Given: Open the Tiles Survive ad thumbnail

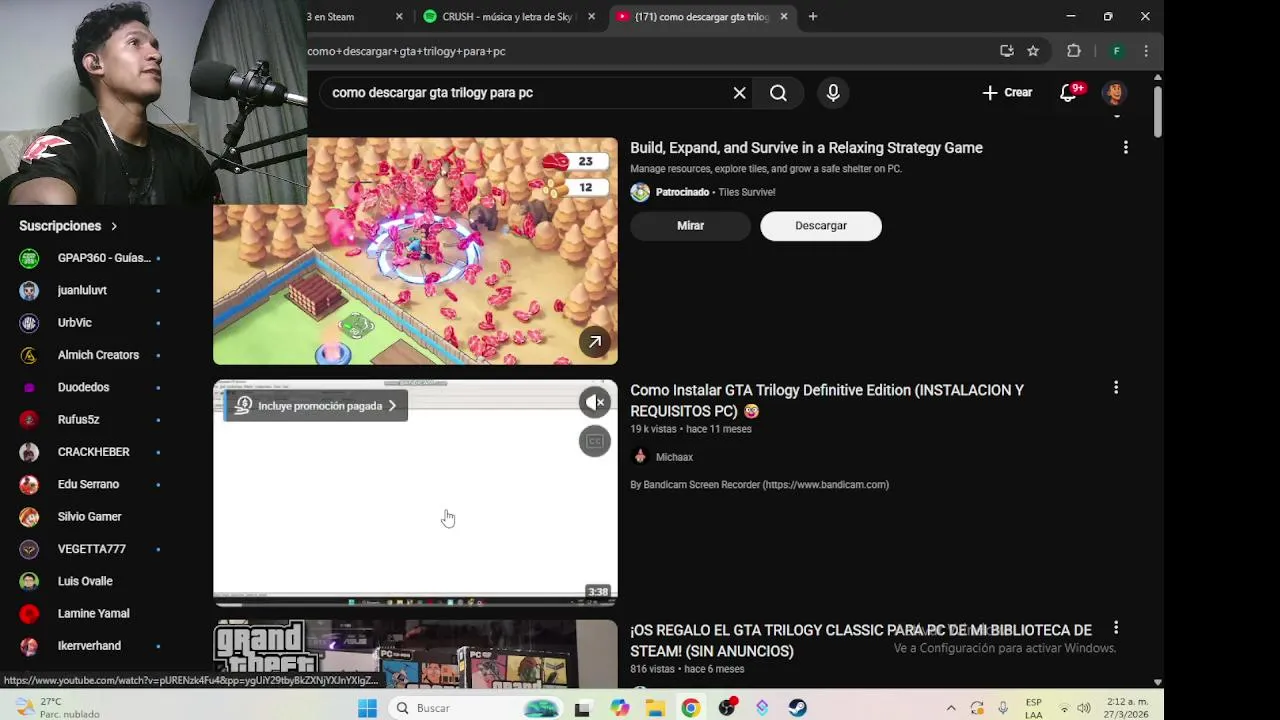Looking at the screenshot, I should (415, 251).
